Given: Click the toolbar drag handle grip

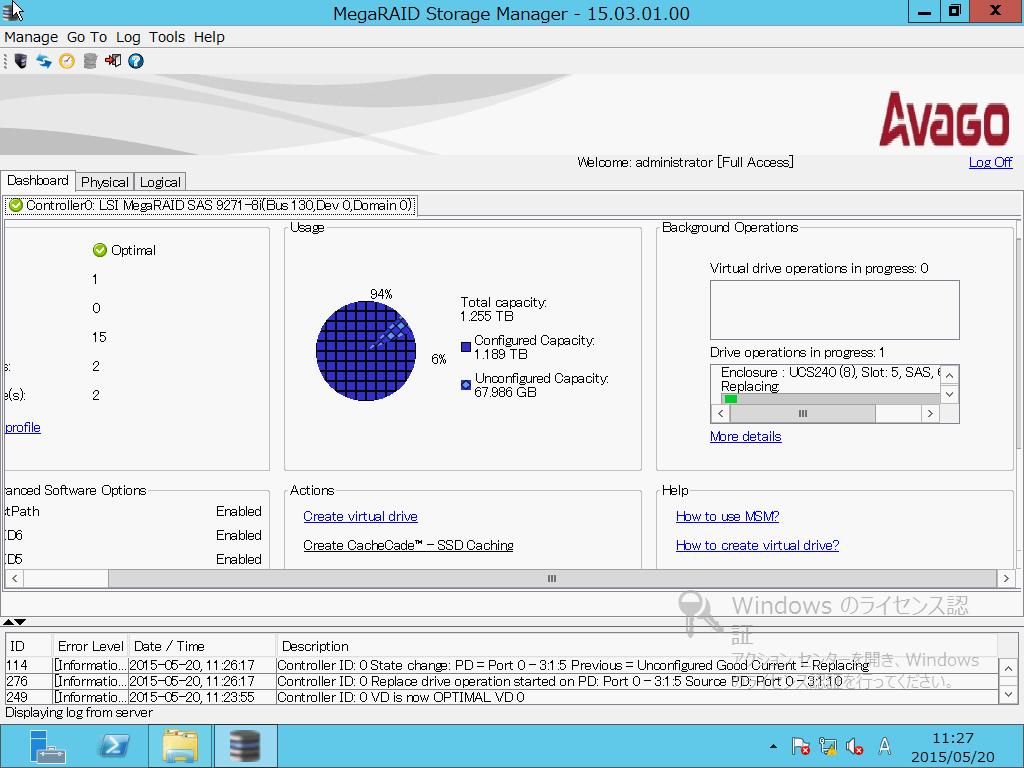Looking at the screenshot, I should point(5,61).
